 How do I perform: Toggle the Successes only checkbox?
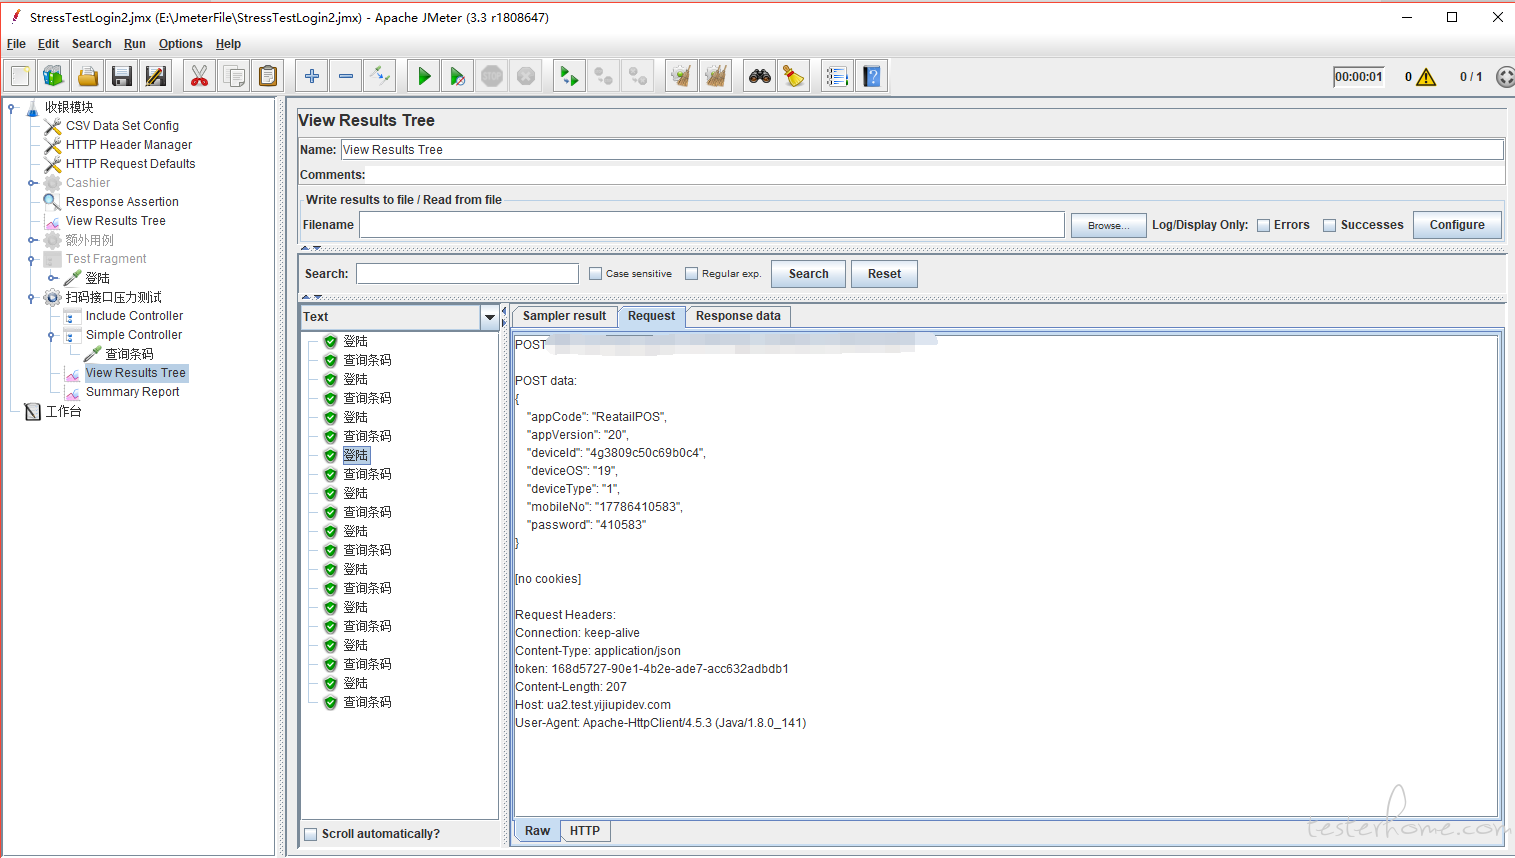coord(1330,225)
